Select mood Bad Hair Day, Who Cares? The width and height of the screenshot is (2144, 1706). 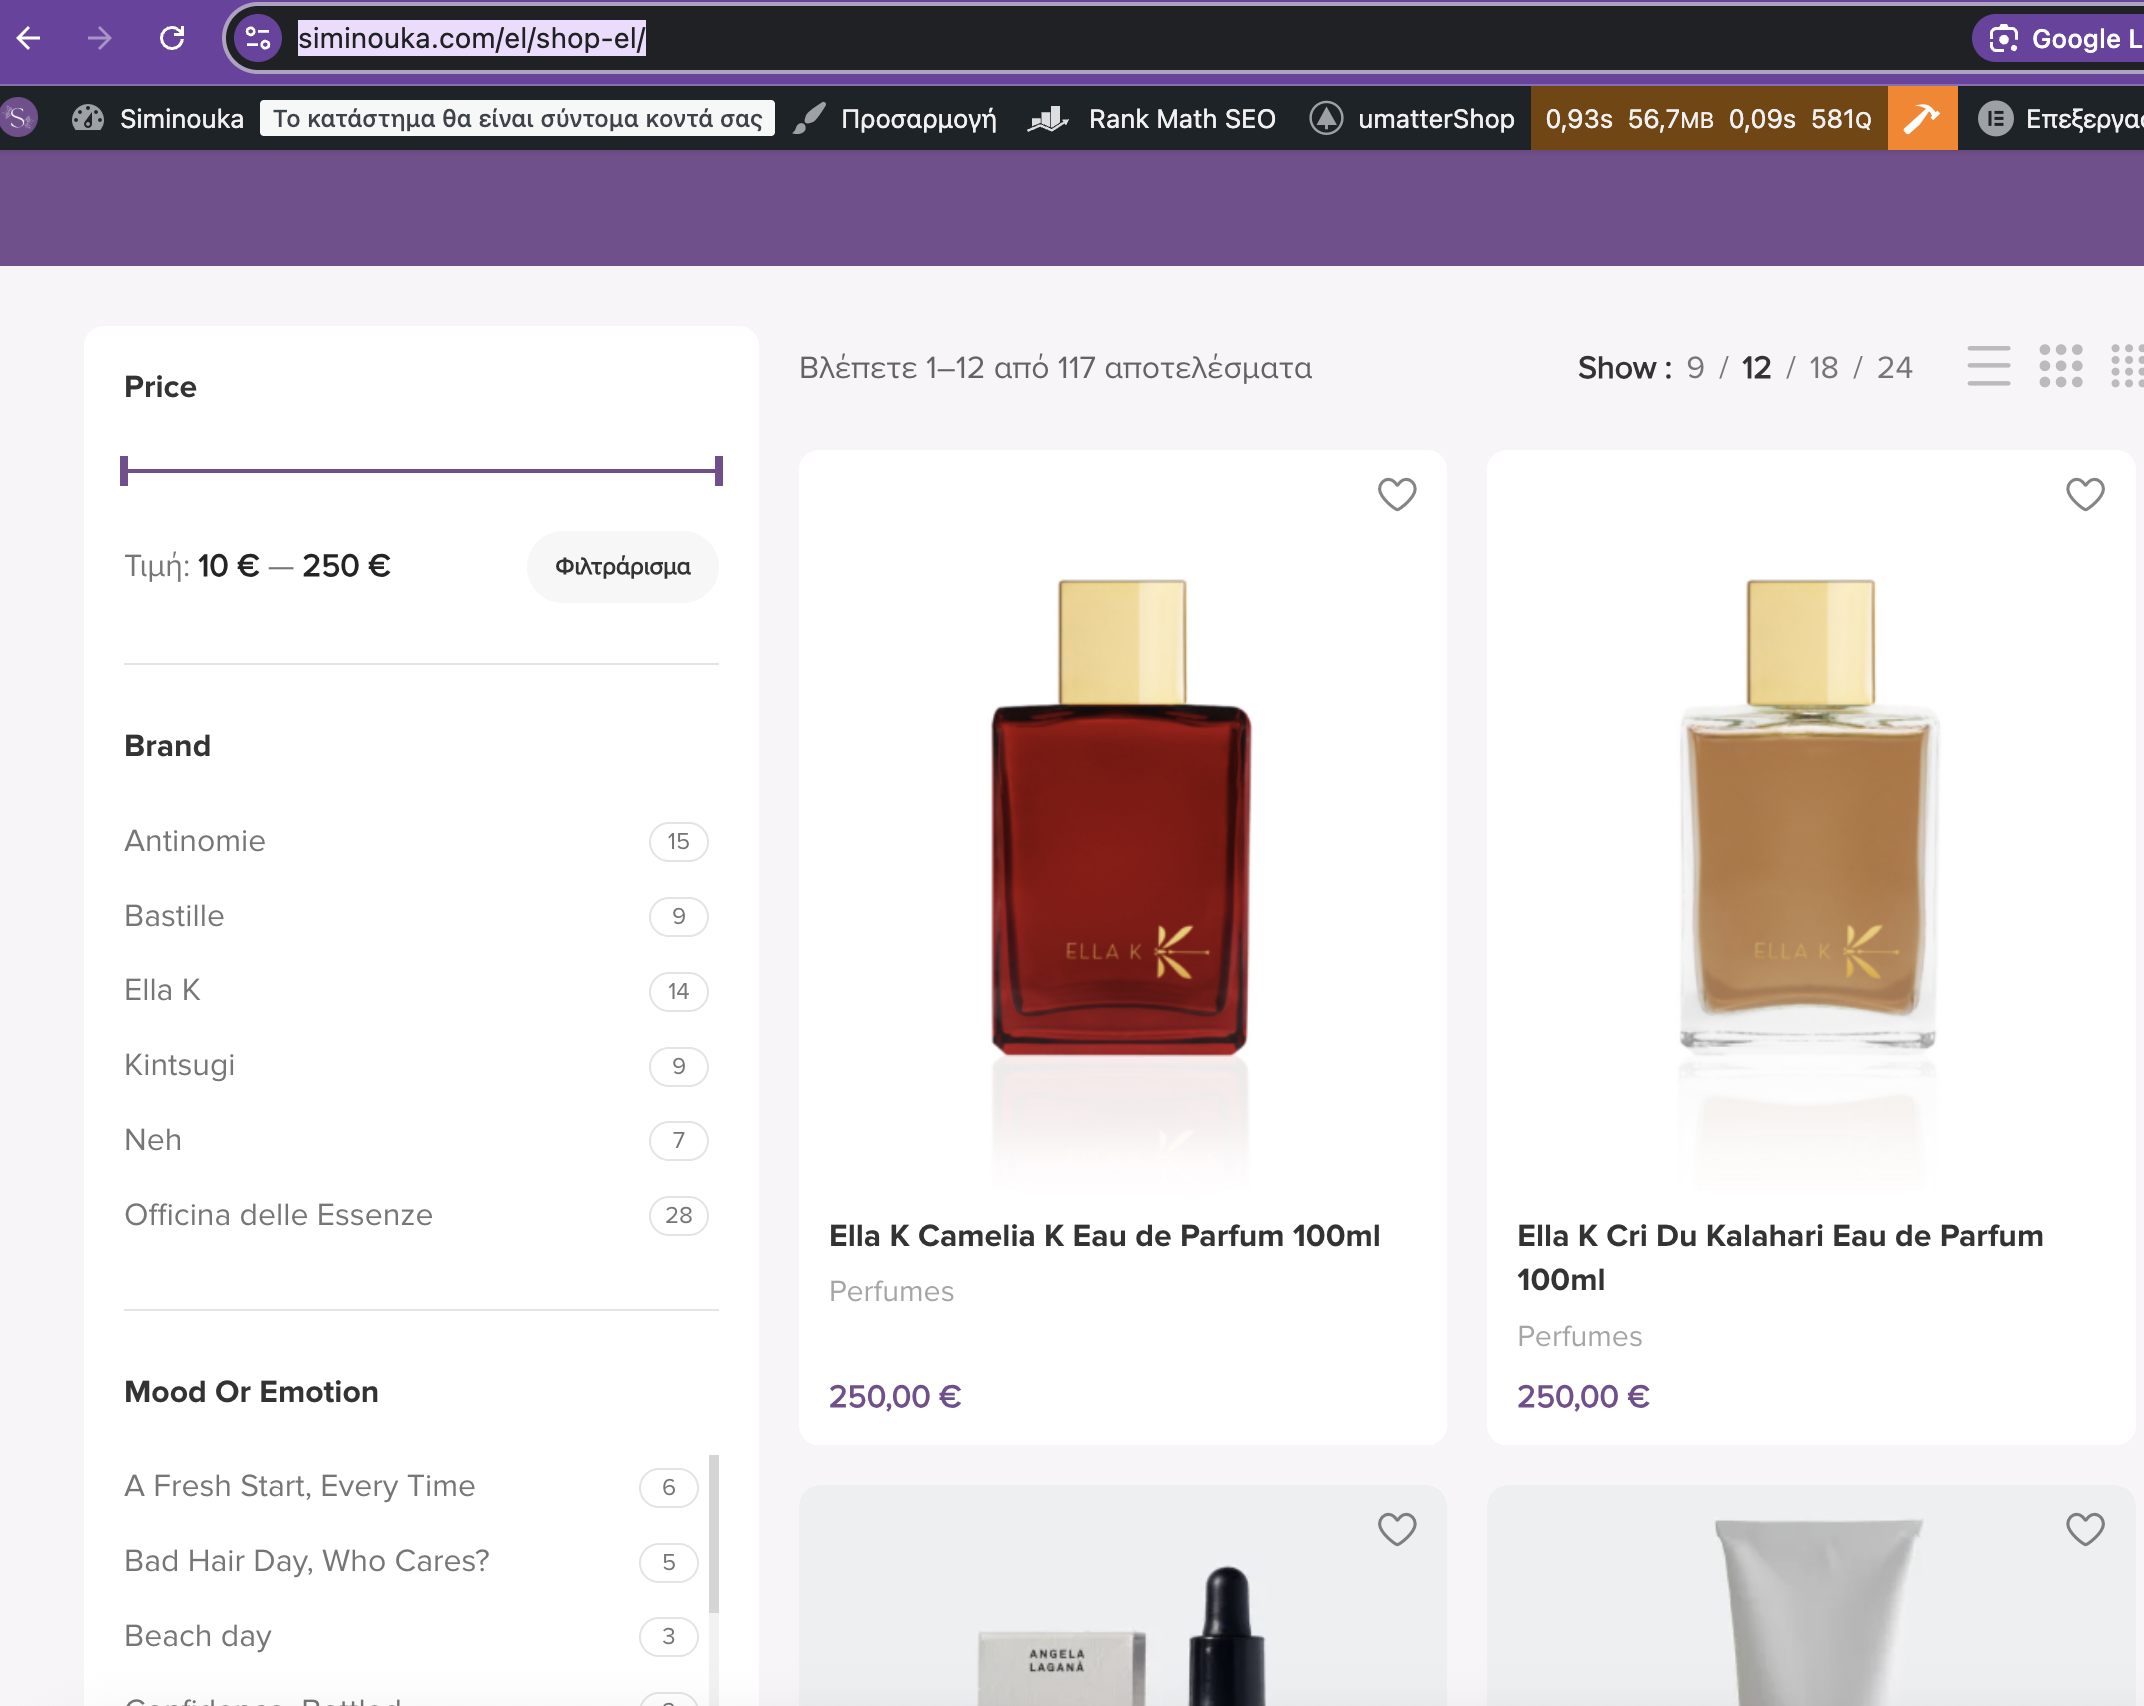(x=306, y=1561)
